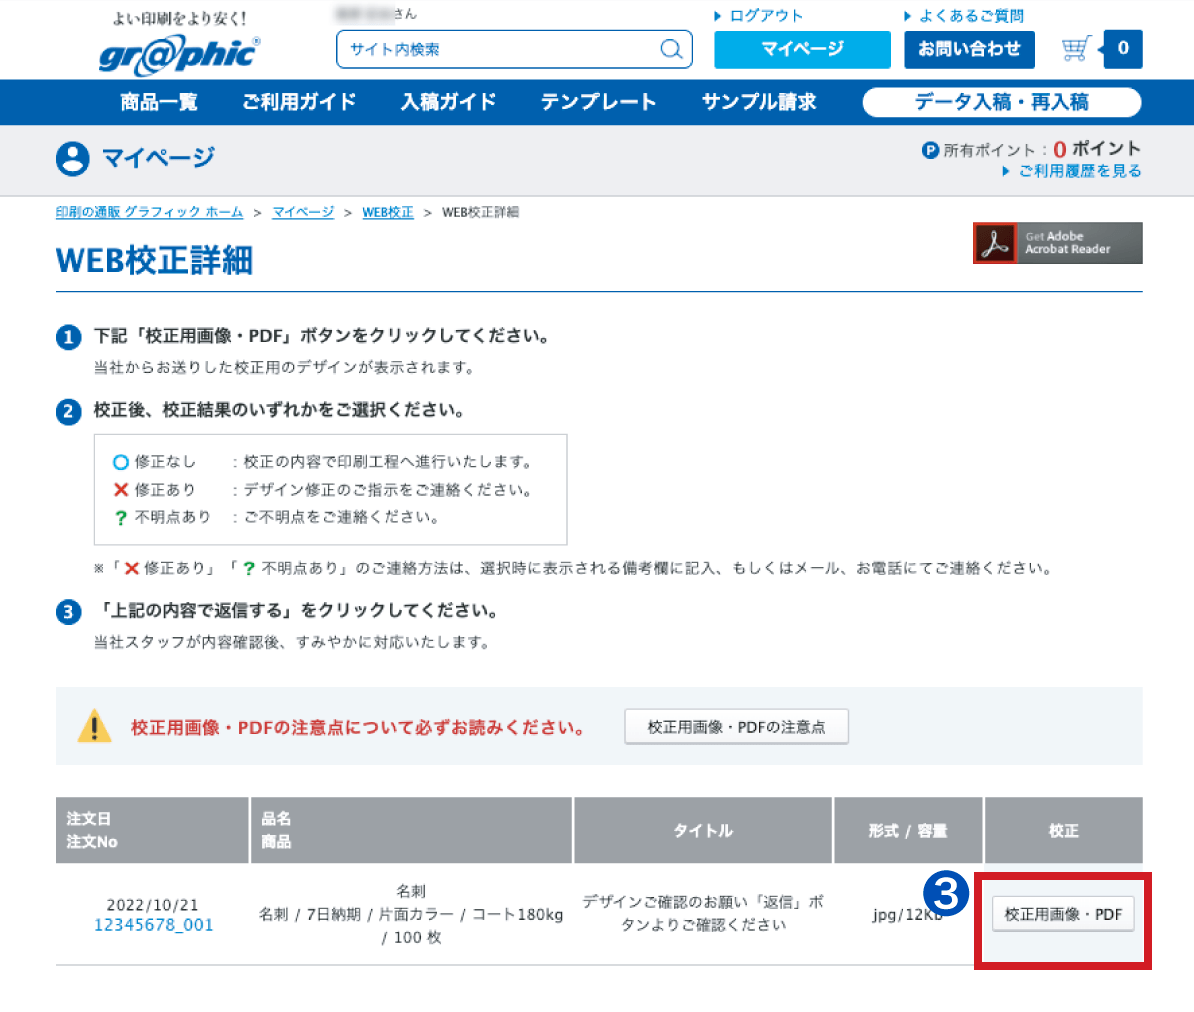Click the cart item count badge
The image size is (1194, 1012).
click(1123, 48)
